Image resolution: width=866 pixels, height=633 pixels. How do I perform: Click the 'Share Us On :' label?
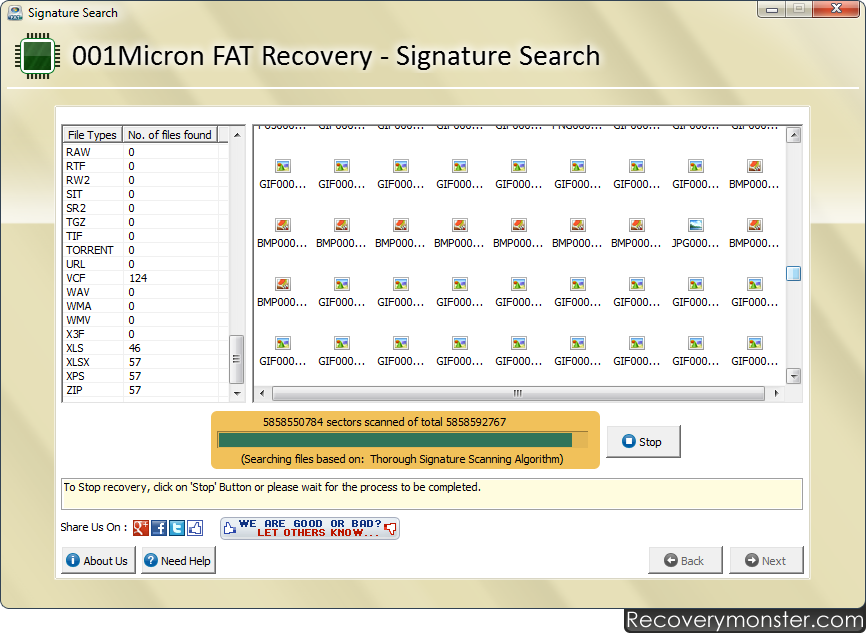pos(94,527)
